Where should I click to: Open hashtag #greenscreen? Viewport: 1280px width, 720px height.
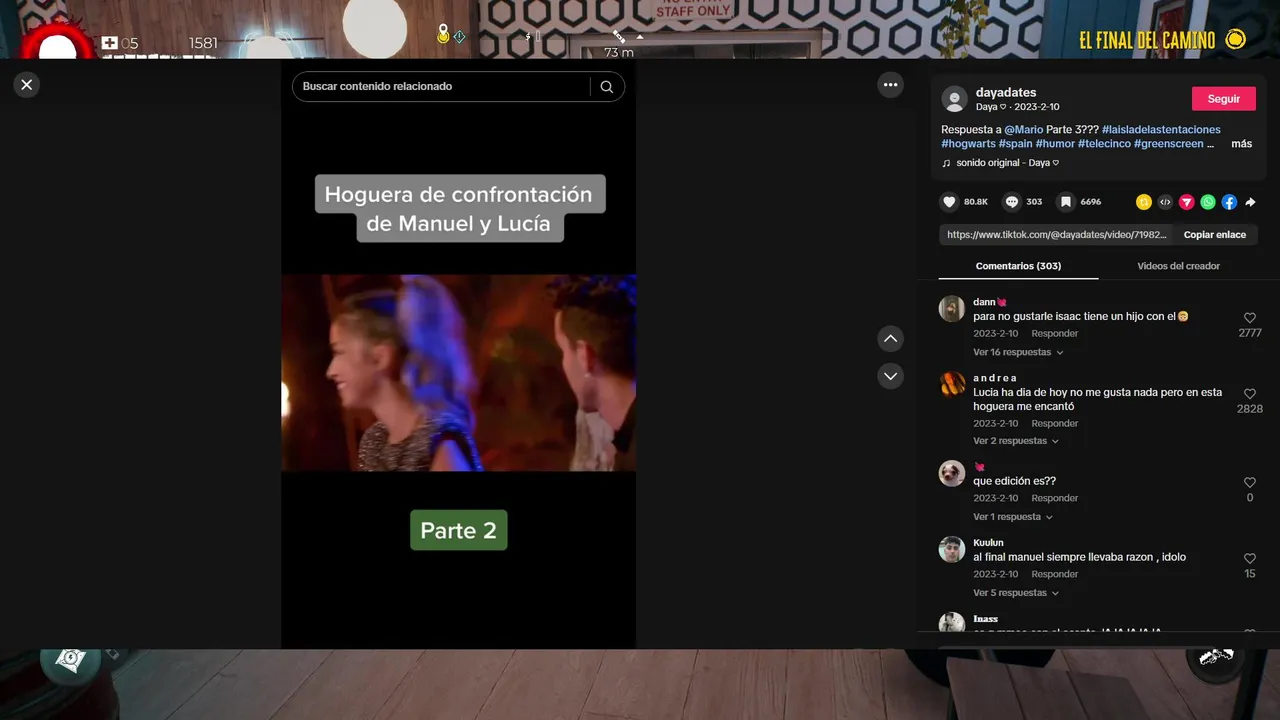pos(1169,144)
